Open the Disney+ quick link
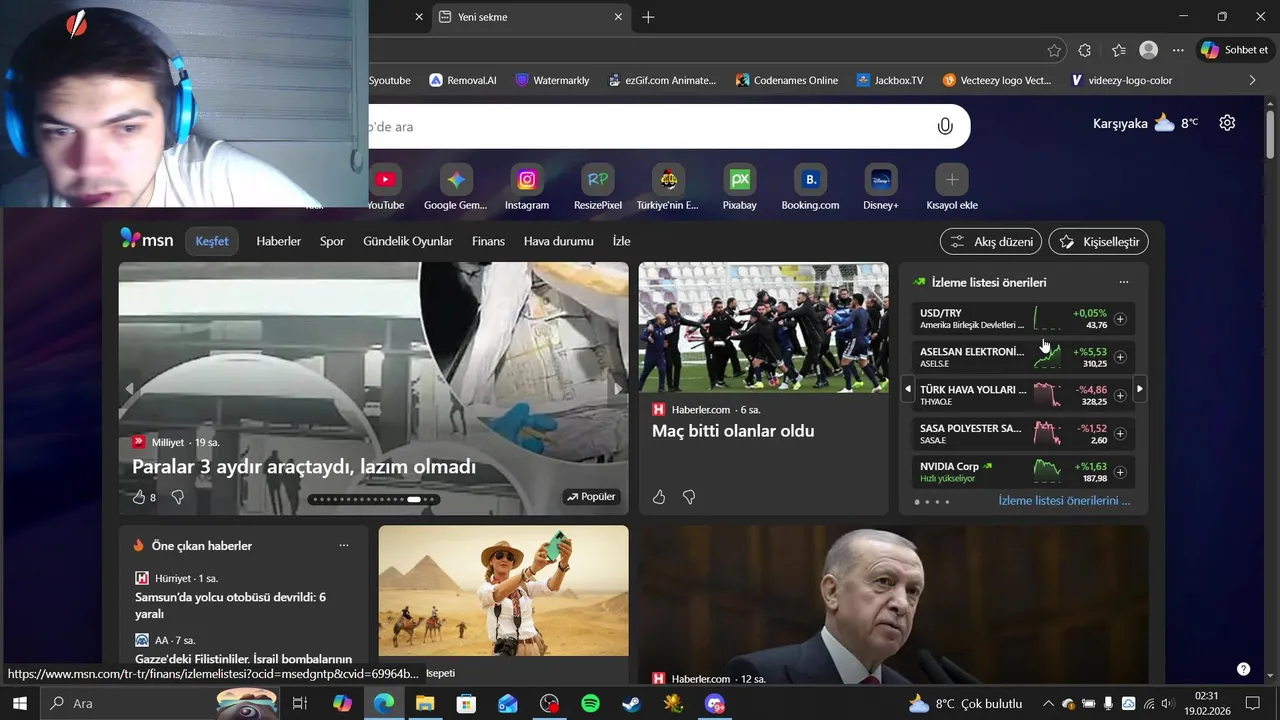This screenshot has height=720, width=1280. (x=881, y=188)
